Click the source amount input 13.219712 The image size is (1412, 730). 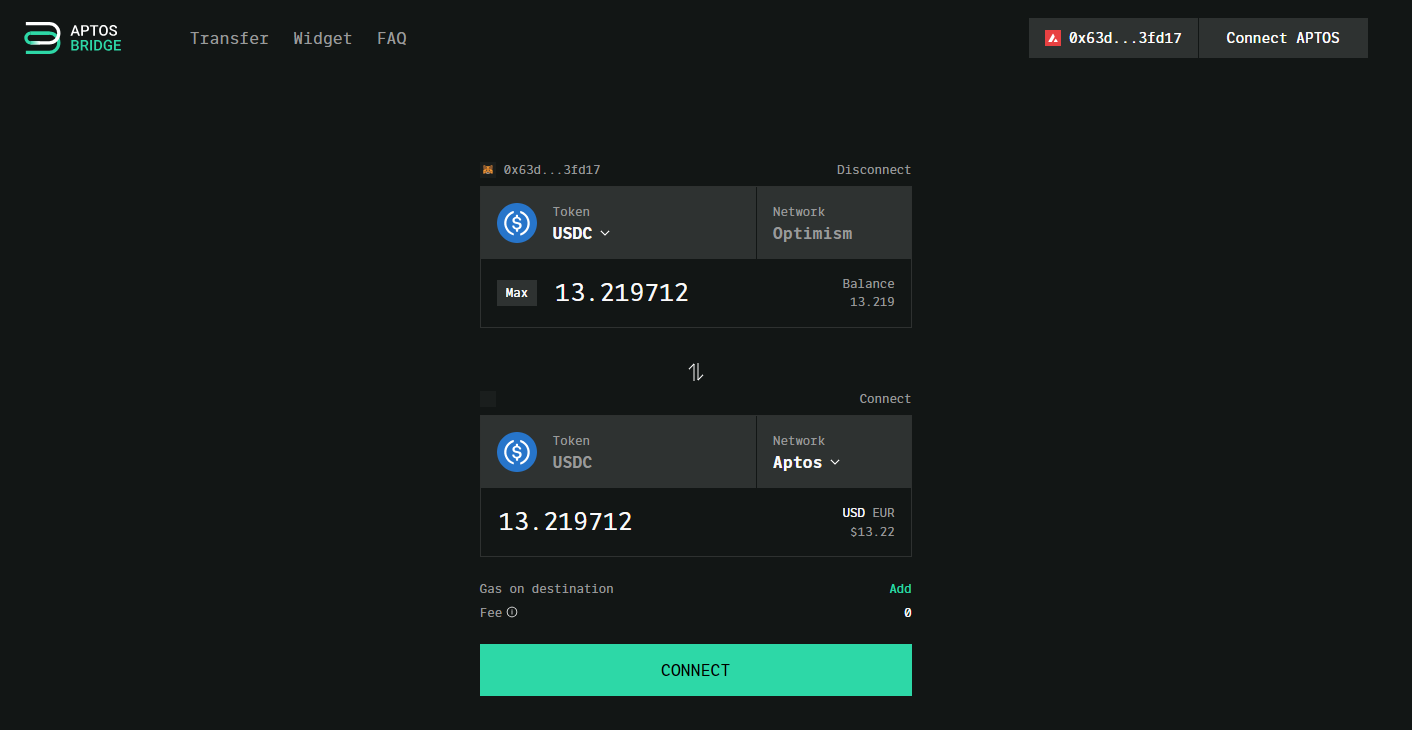click(x=622, y=293)
